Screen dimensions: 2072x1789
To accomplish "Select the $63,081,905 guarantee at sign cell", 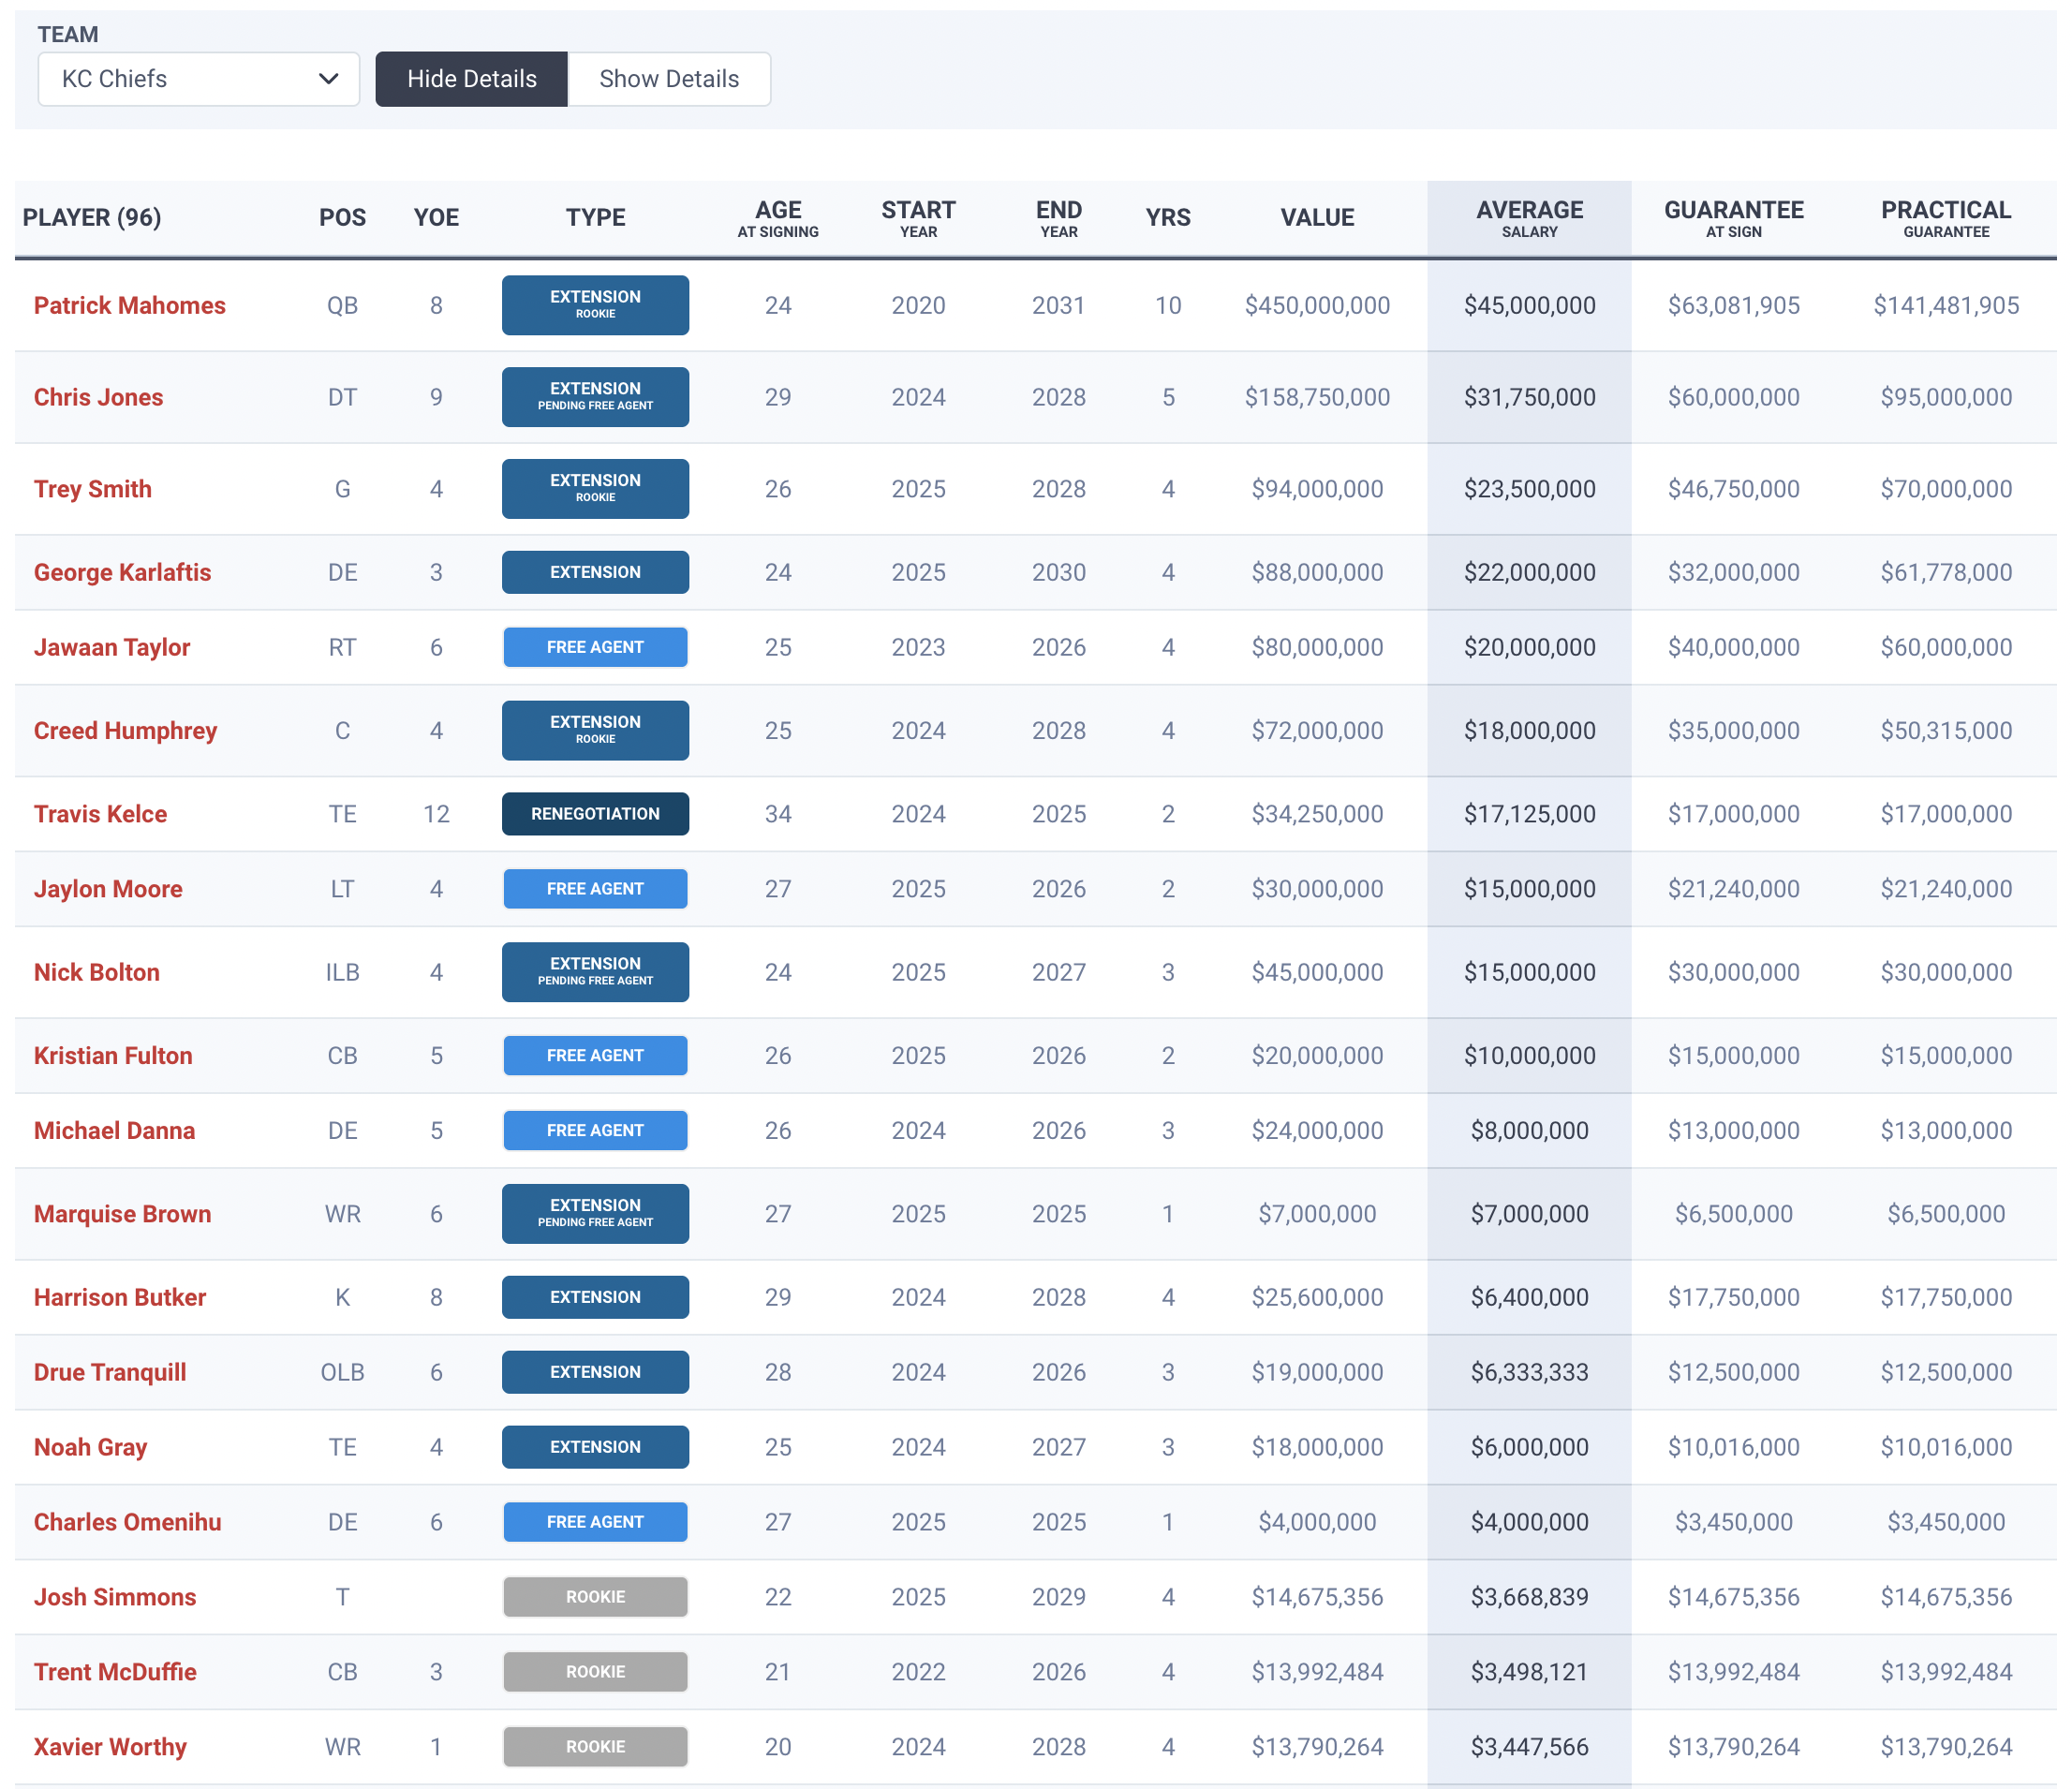I will [1733, 305].
